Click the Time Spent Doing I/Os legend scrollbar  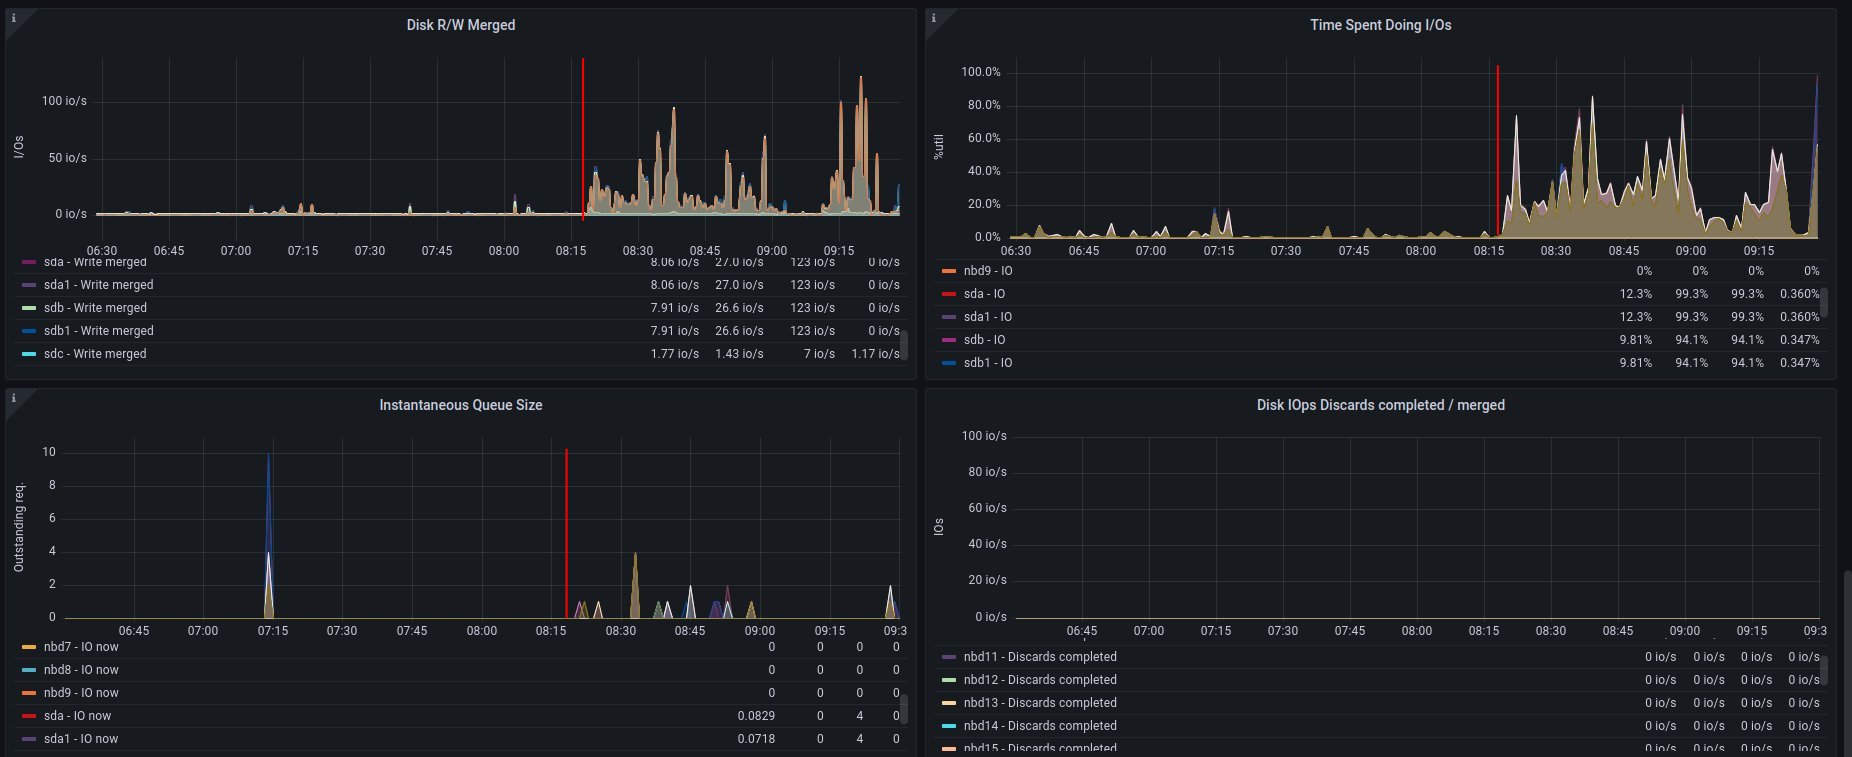tap(1824, 302)
